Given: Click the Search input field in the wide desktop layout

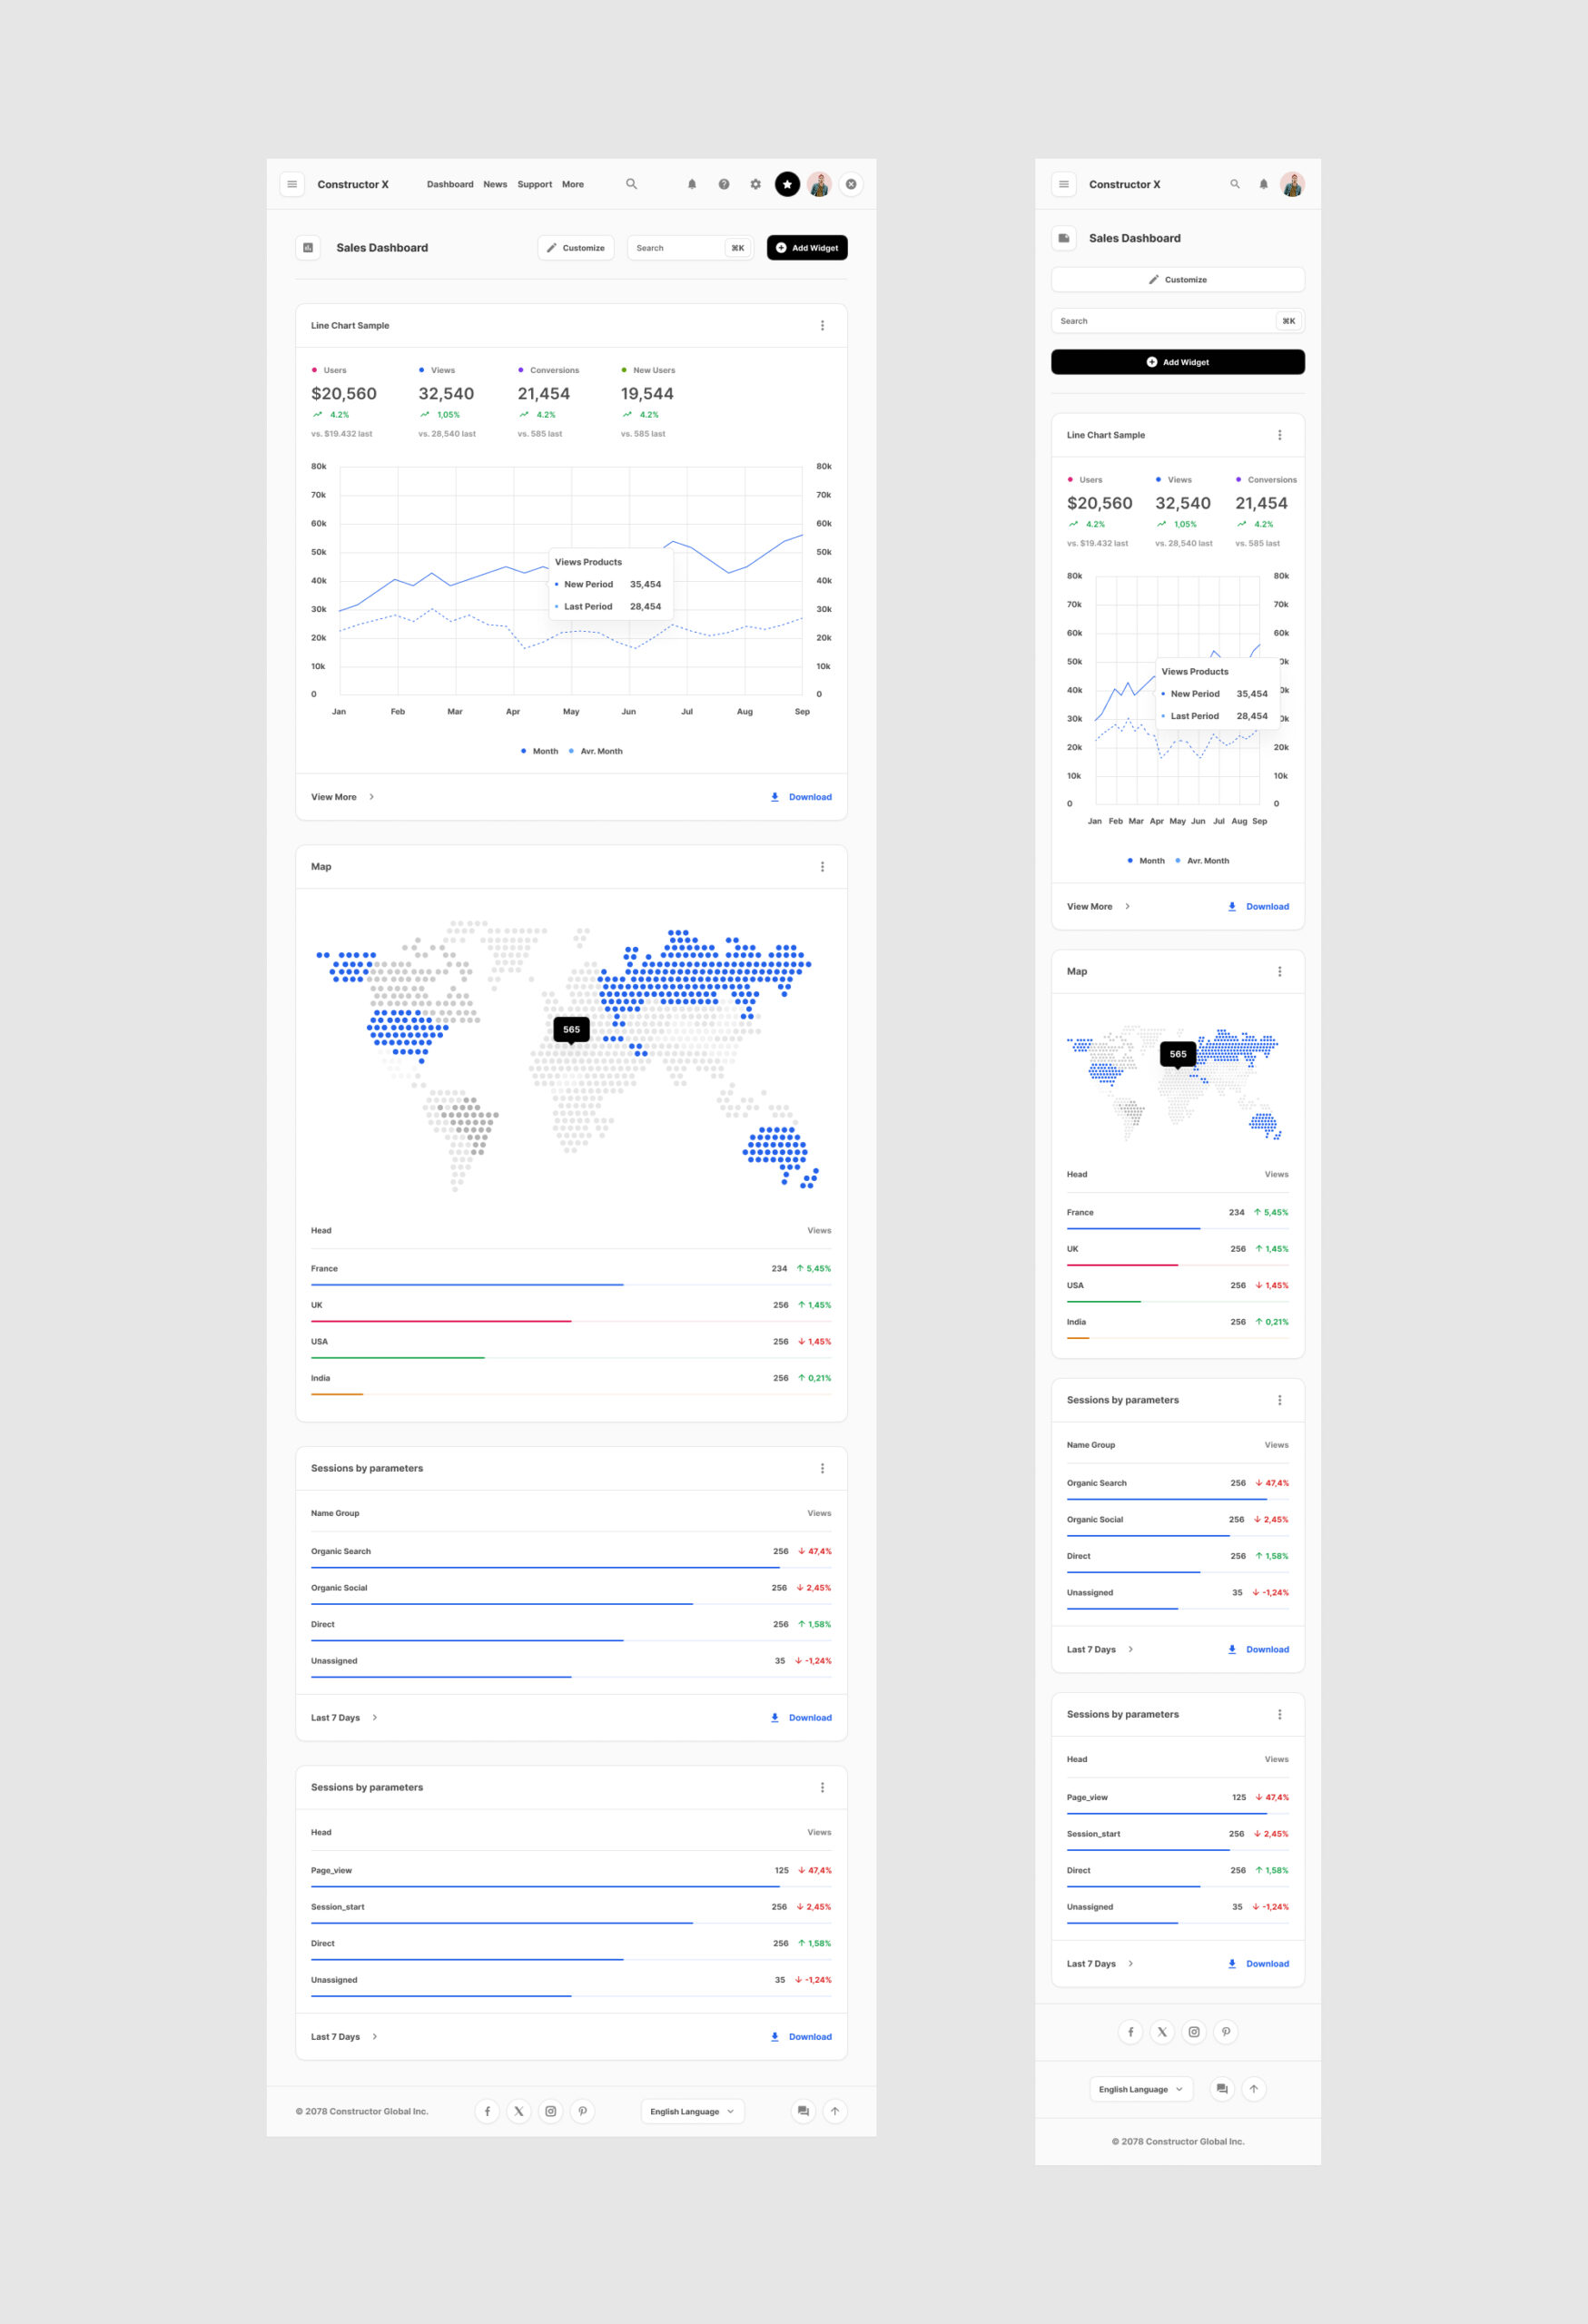Looking at the screenshot, I should [x=676, y=248].
